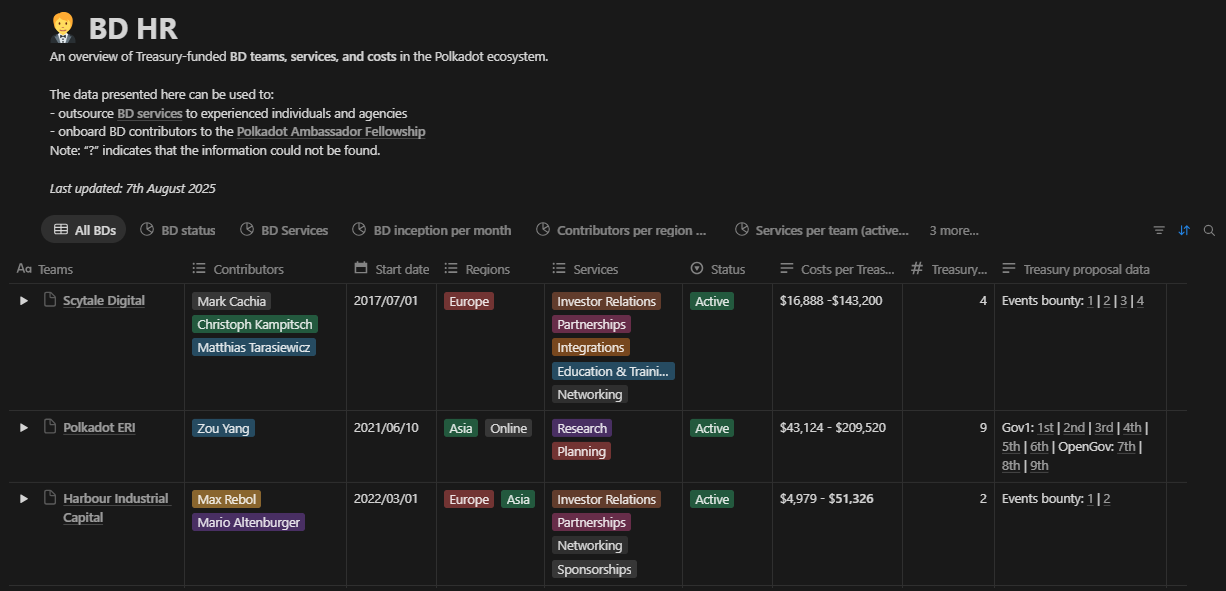The width and height of the screenshot is (1226, 591).
Task: Expand the Scytale Digital row toggle
Action: tap(24, 301)
